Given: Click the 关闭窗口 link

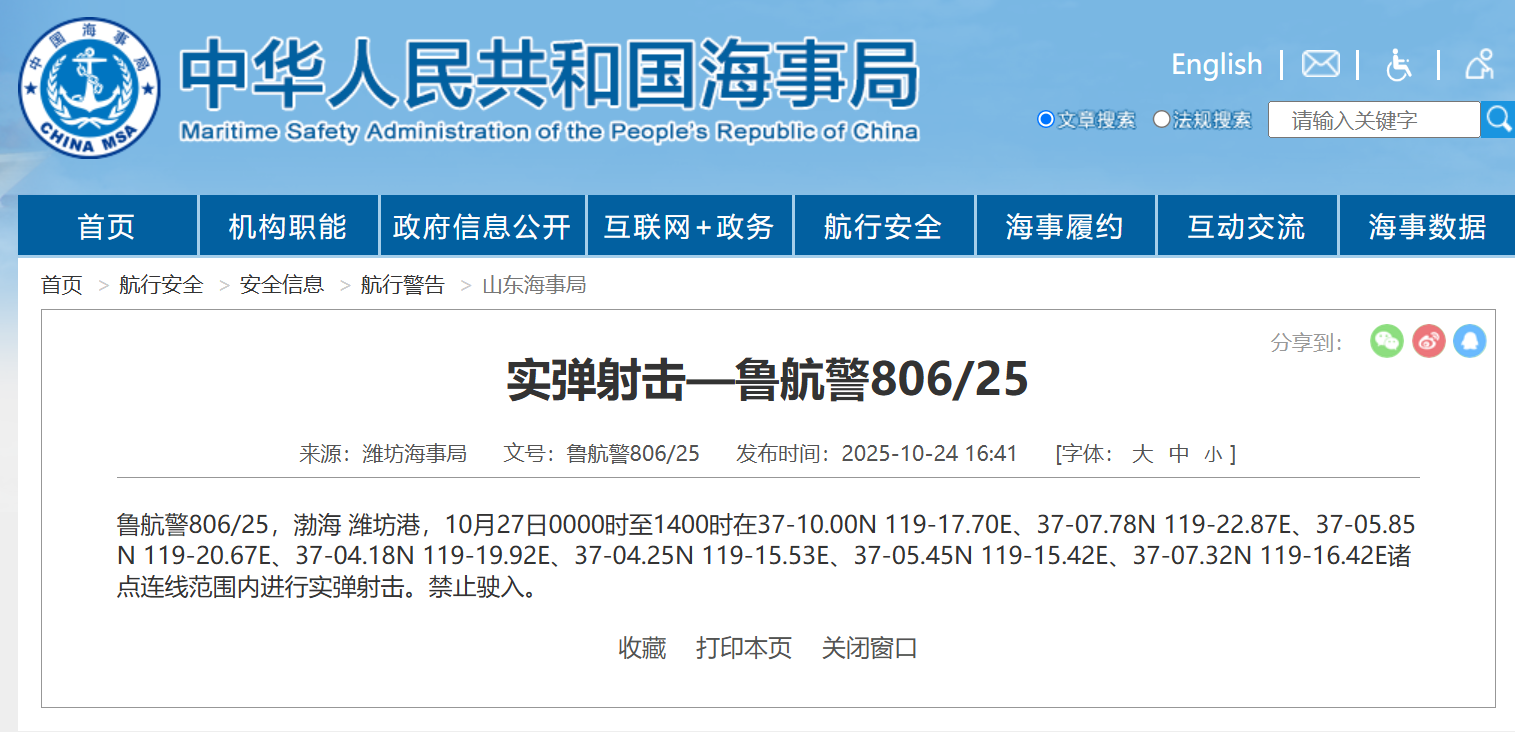Looking at the screenshot, I should 869,648.
